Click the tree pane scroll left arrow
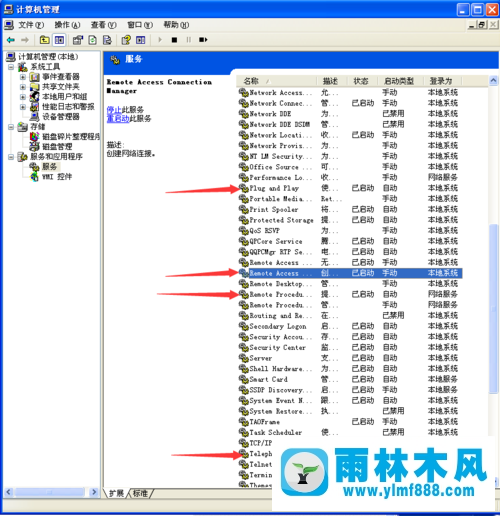The image size is (500, 516). (x=9, y=492)
